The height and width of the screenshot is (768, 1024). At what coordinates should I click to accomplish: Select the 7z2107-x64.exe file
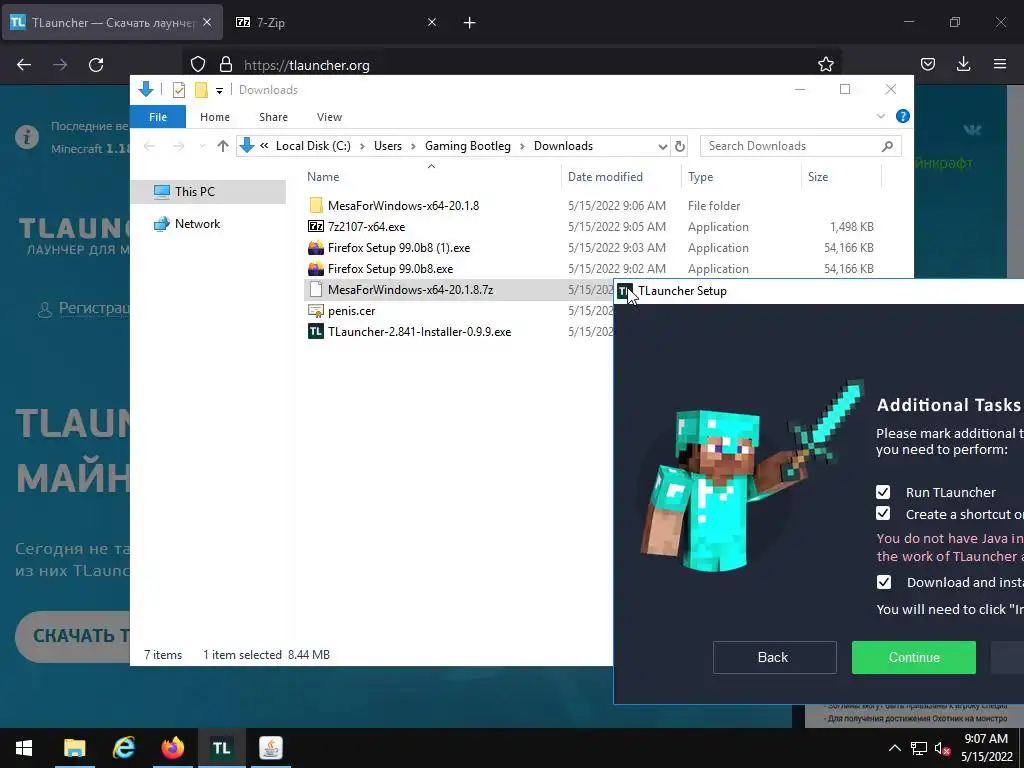(x=366, y=227)
